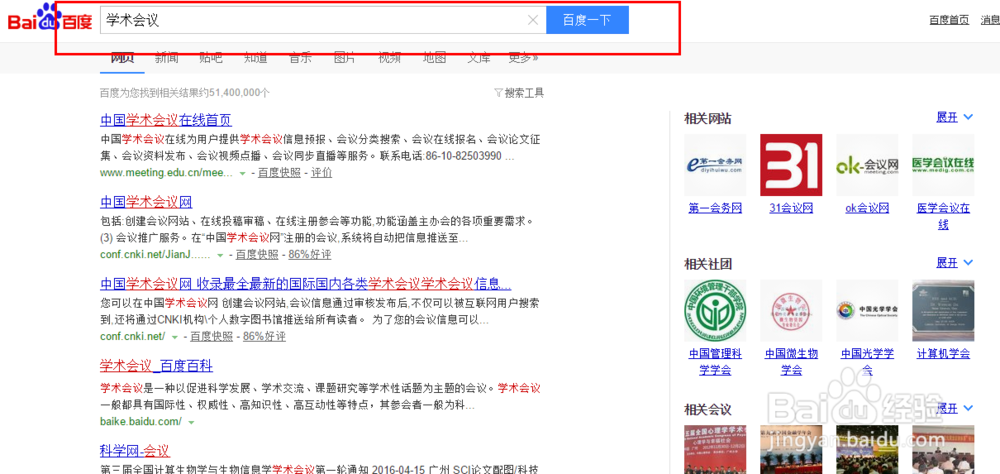
Task: Open result 中国学术会议网 收录最全最新的国际国内
Action: click(x=305, y=284)
